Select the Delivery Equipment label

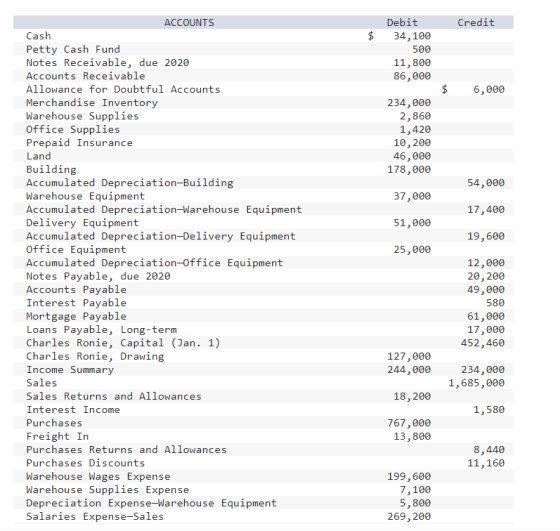(82, 223)
